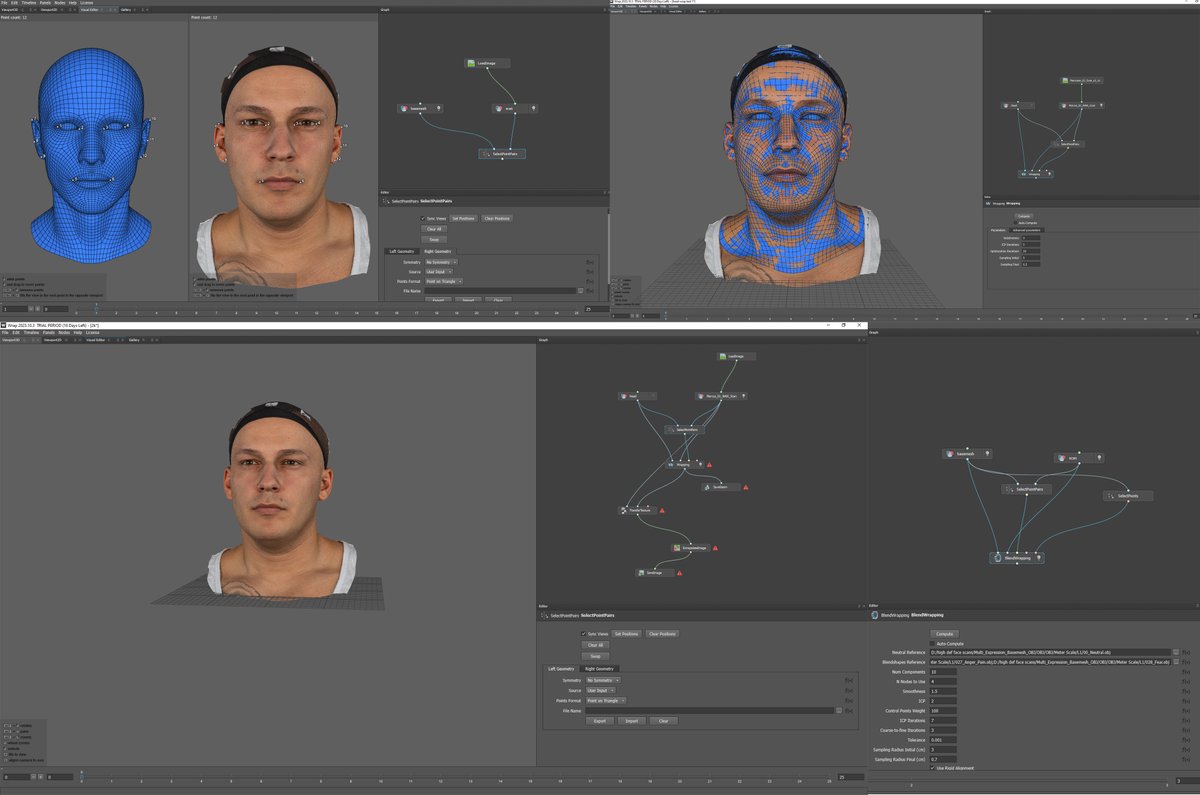Screen dimensions: 1200x795
Task: Click Import button in bottom-left editor
Action: (631, 721)
